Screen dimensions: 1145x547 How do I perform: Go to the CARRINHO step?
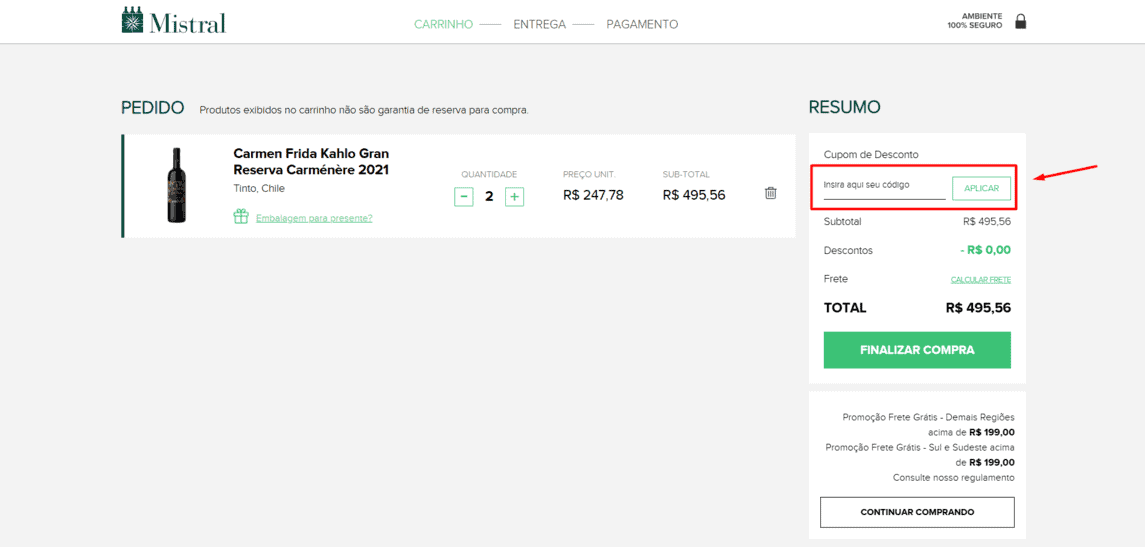[x=444, y=24]
